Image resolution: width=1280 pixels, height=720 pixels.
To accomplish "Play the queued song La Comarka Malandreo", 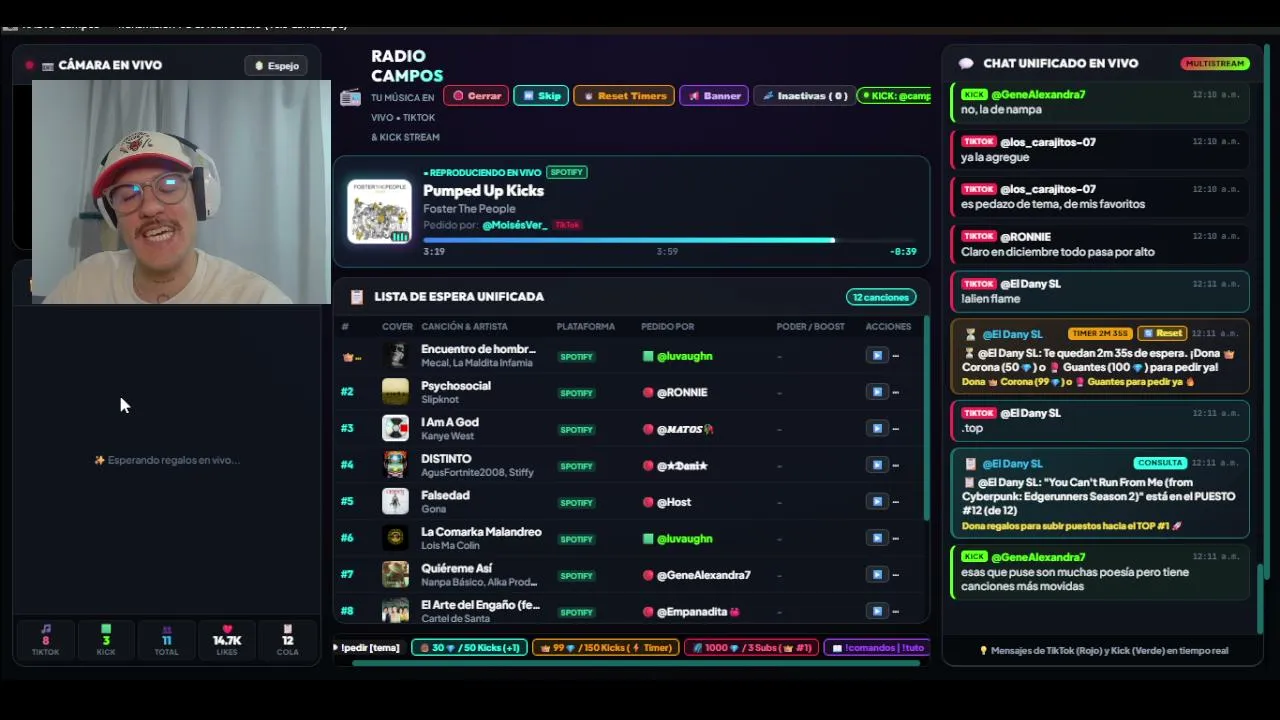I will [877, 538].
